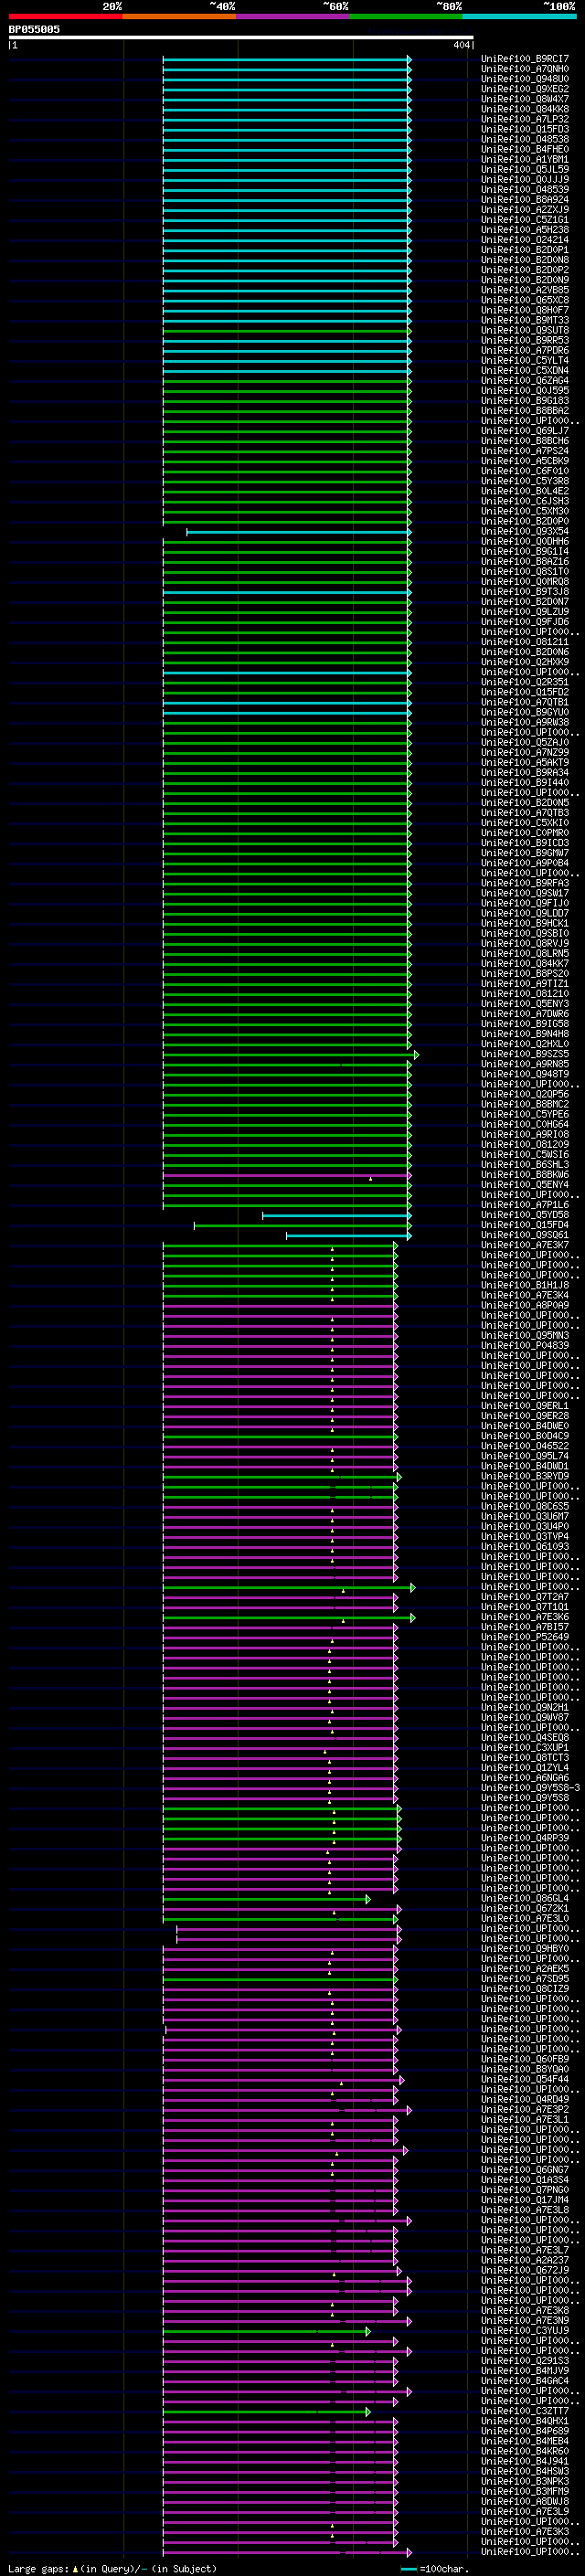Click the white query sequence ruler bar
The image size is (585, 2576).
(241, 38)
